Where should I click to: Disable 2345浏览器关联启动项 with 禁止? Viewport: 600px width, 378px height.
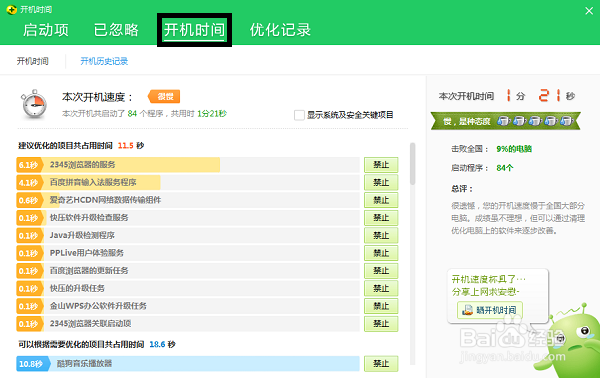381,324
